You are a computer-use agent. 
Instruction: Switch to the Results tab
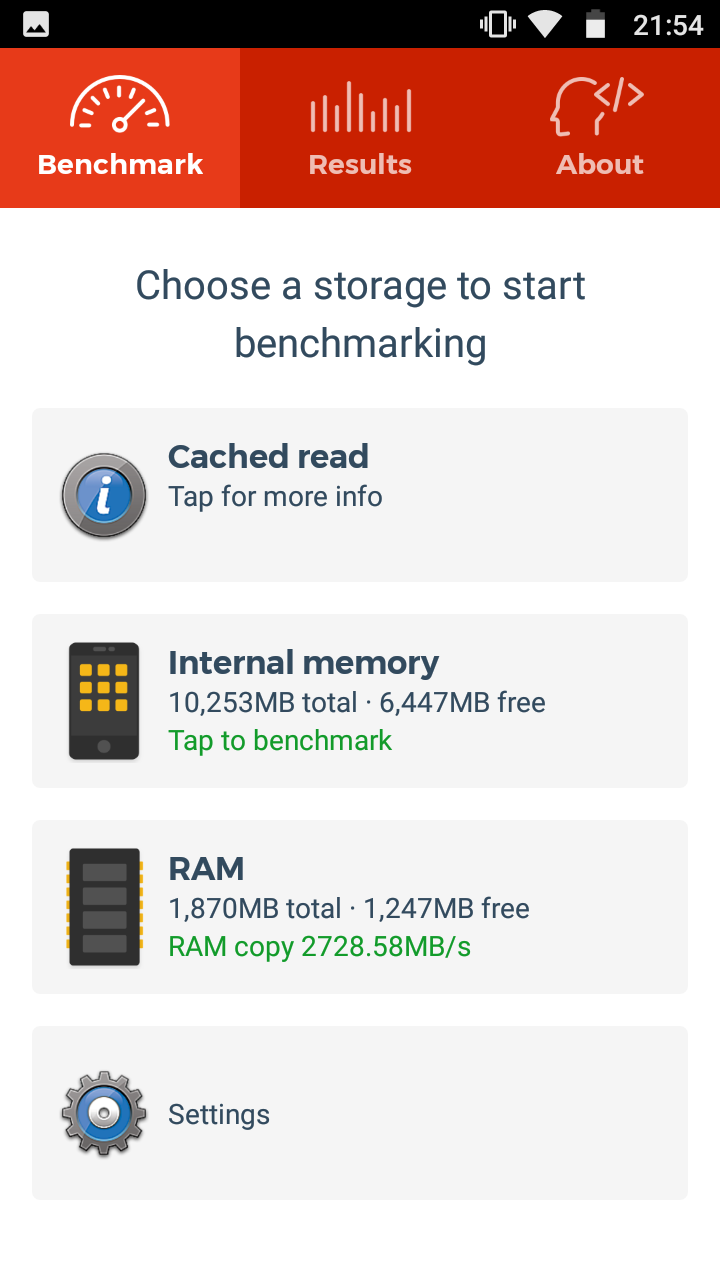pos(360,128)
